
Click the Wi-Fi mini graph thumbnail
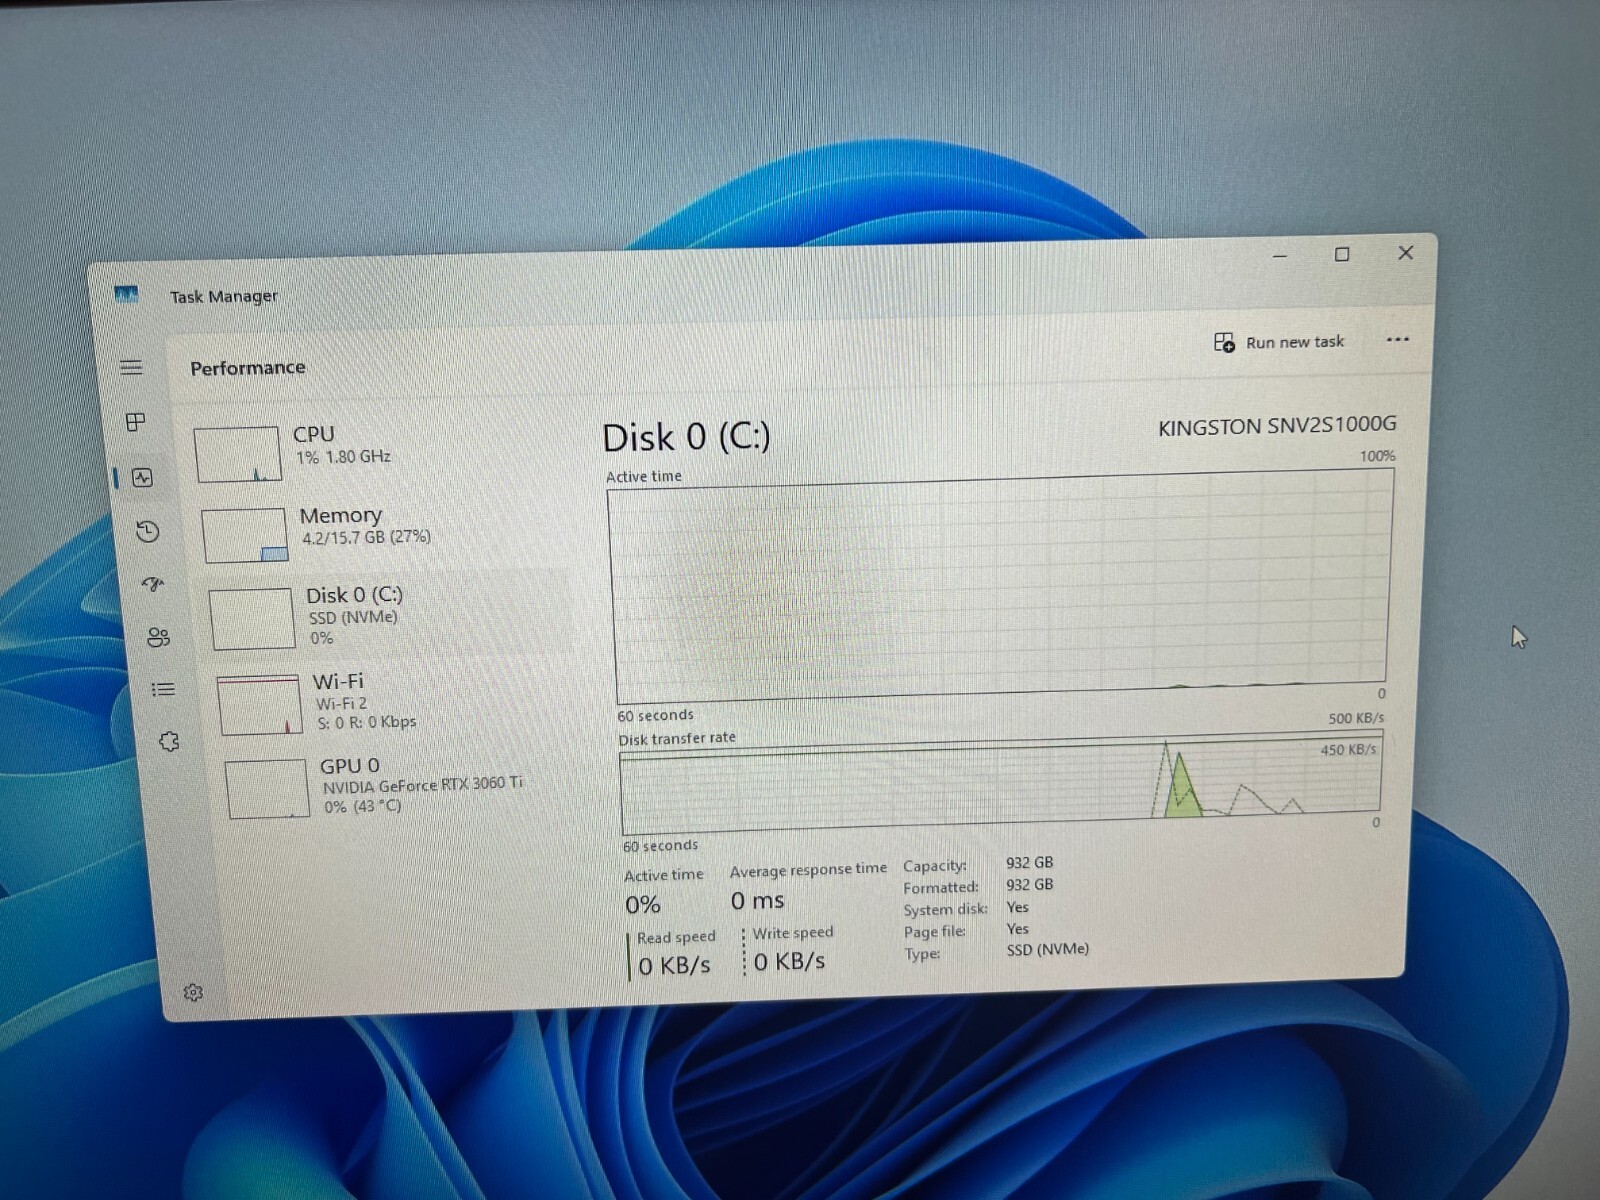tap(260, 705)
